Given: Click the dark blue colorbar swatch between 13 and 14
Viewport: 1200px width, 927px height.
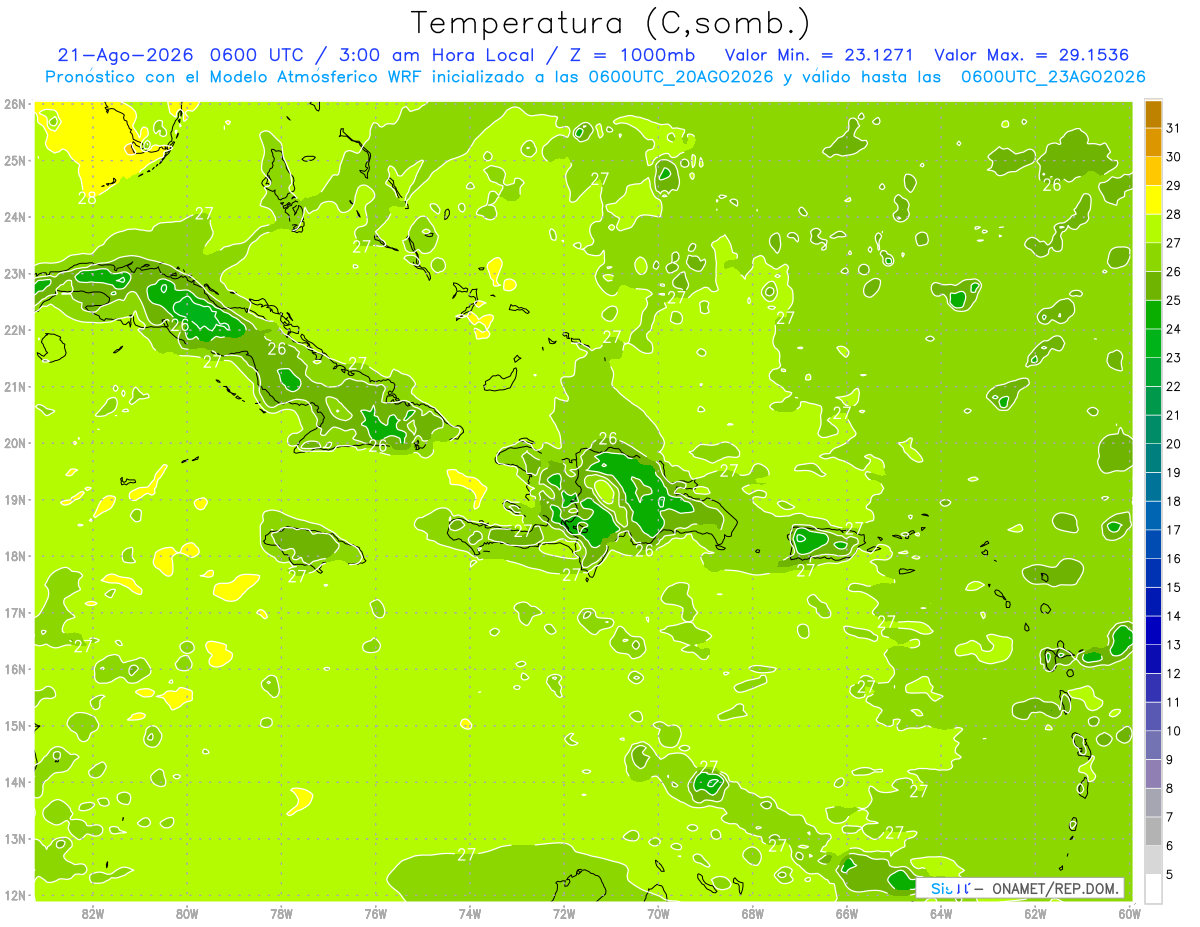Looking at the screenshot, I should coord(1153,631).
